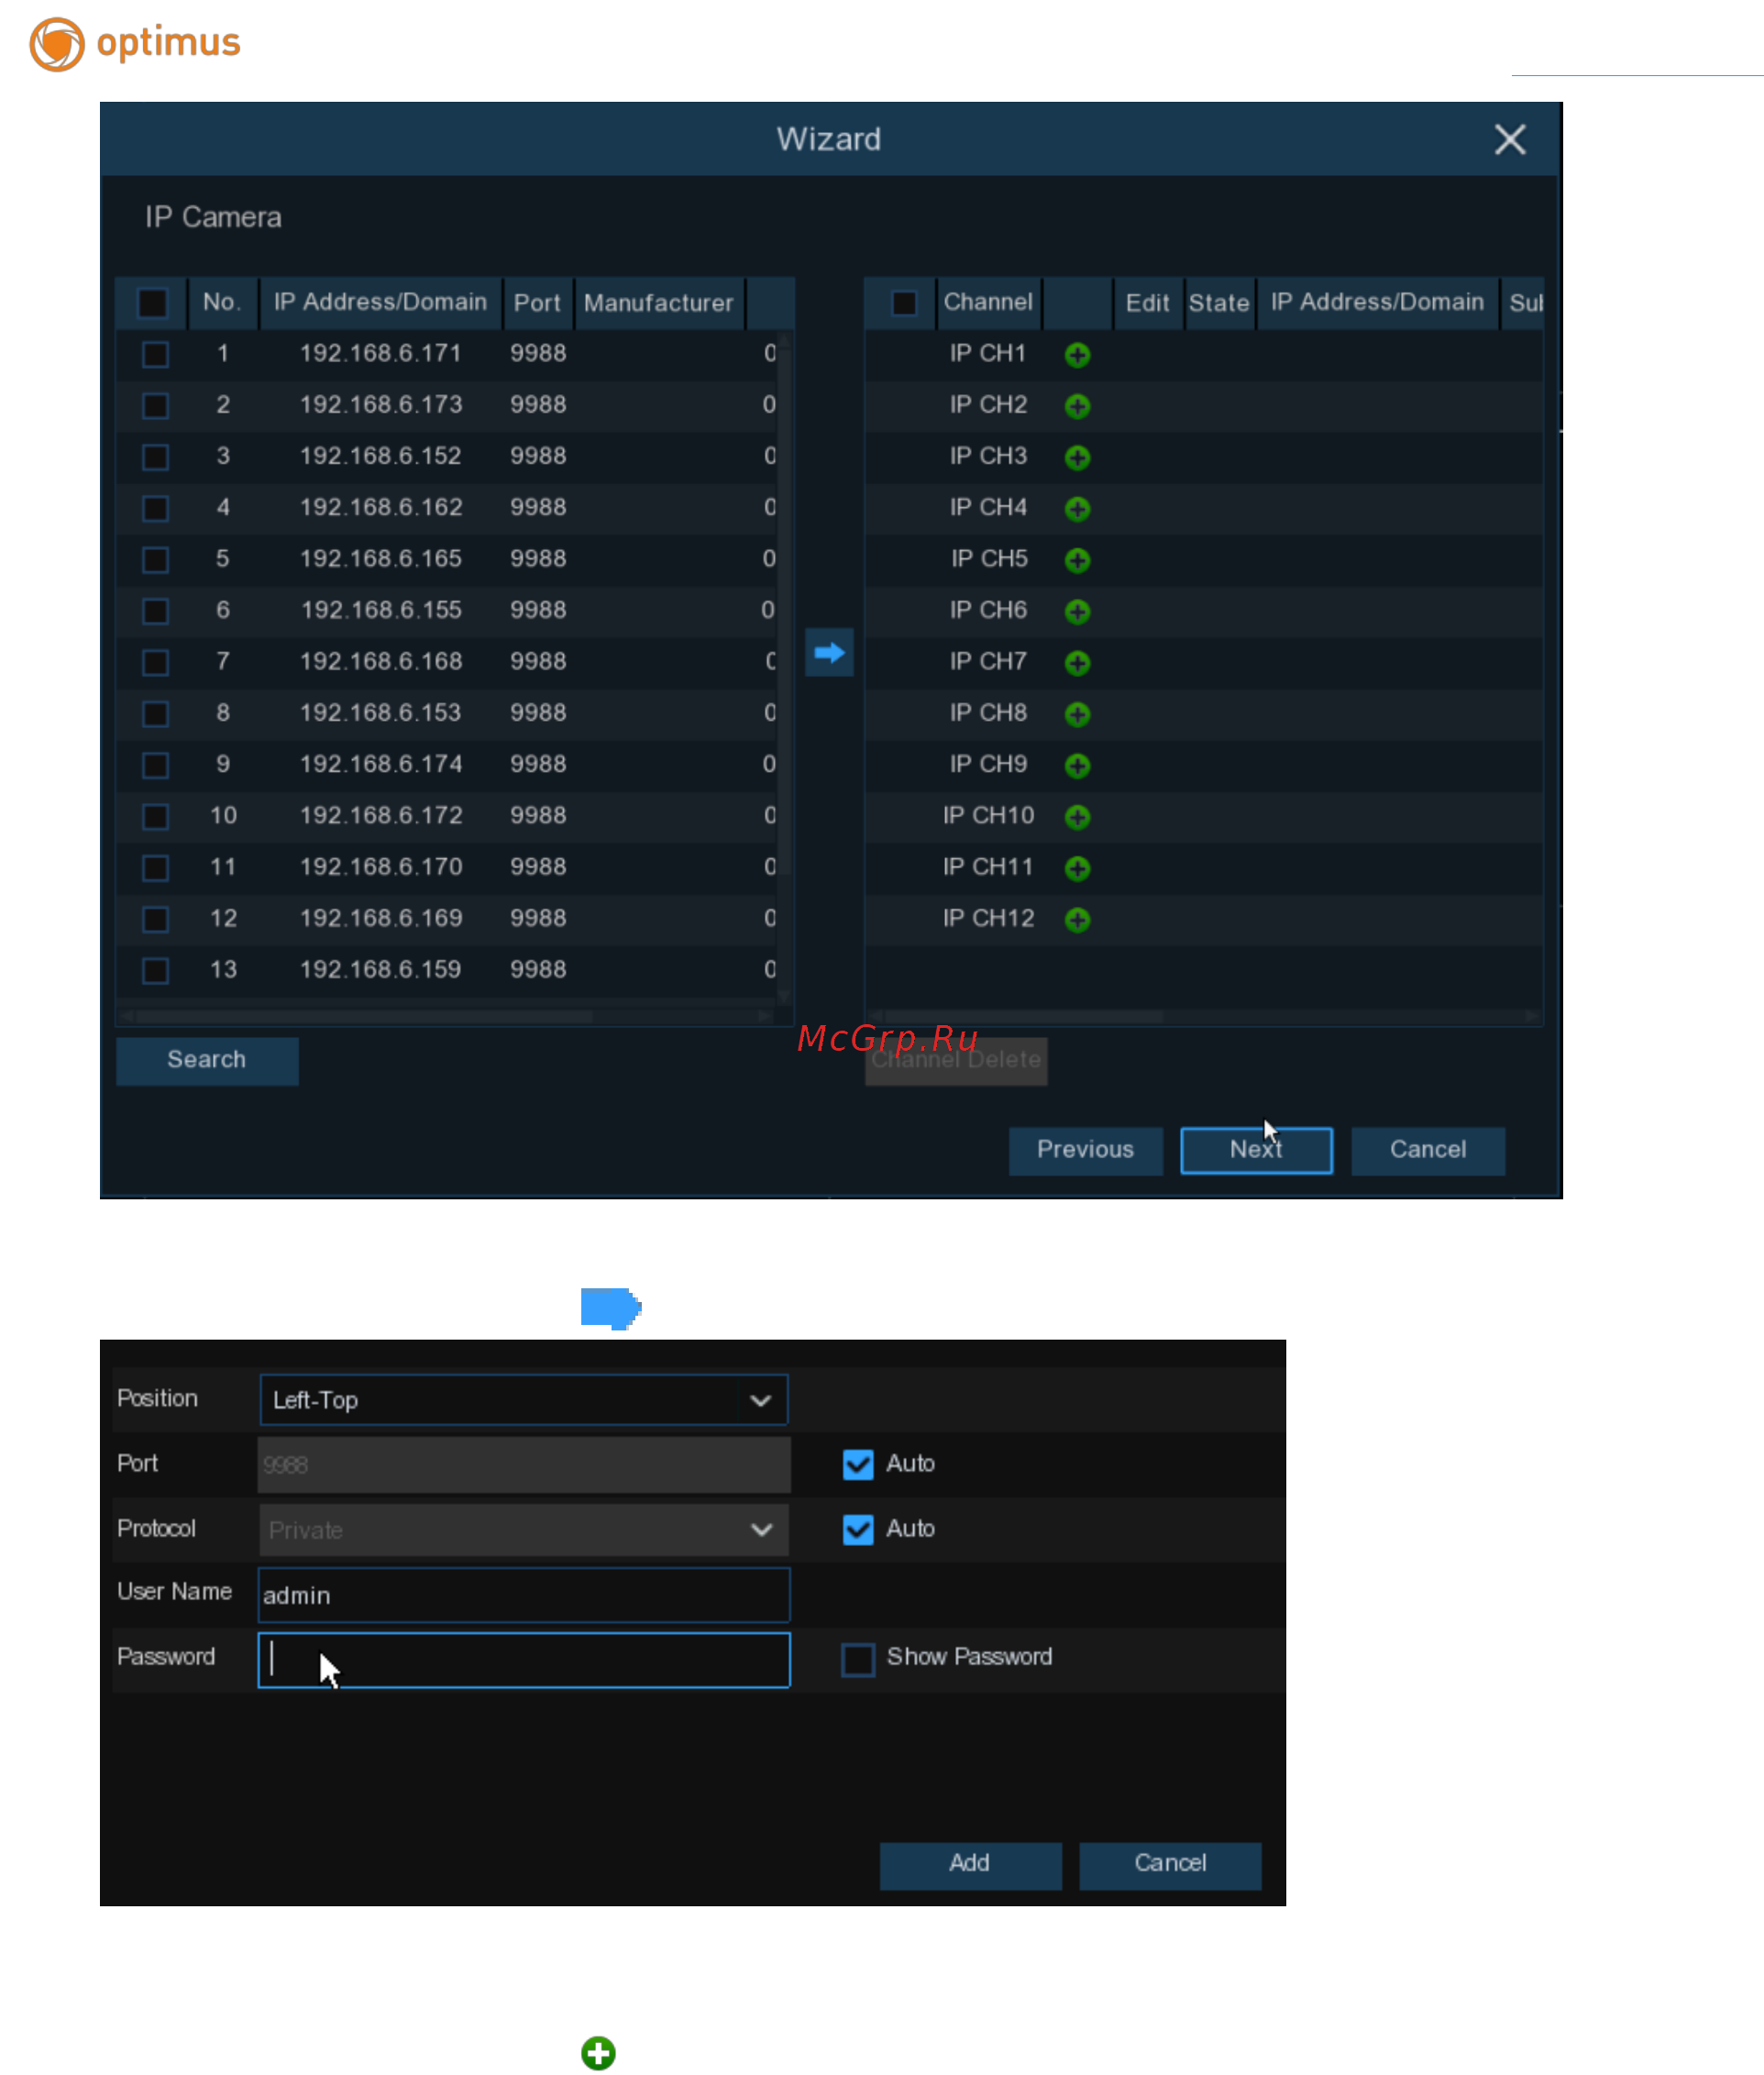This screenshot has width=1764, height=2075.
Task: Select all cameras in the search list
Action: [x=152, y=303]
